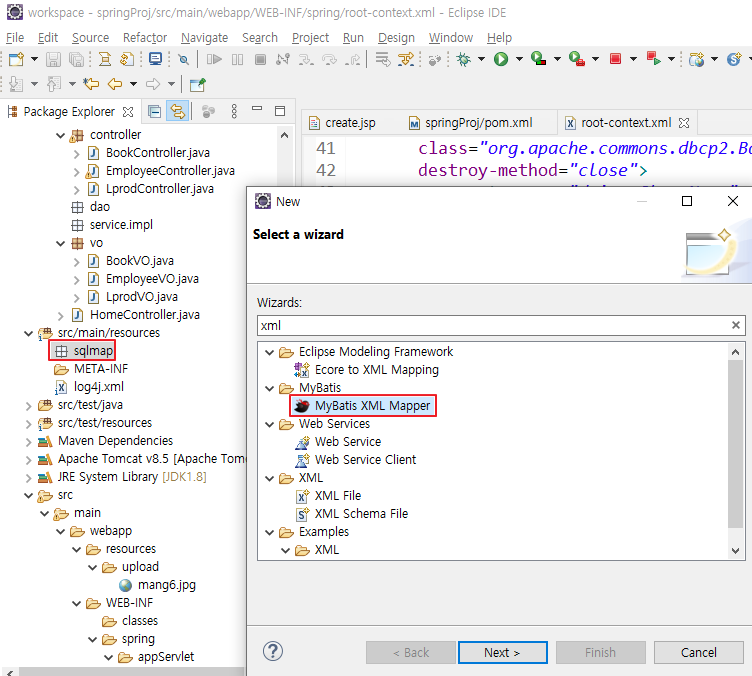The image size is (752, 676).
Task: Open the Run button dropdown arrow
Action: pyautogui.click(x=519, y=59)
